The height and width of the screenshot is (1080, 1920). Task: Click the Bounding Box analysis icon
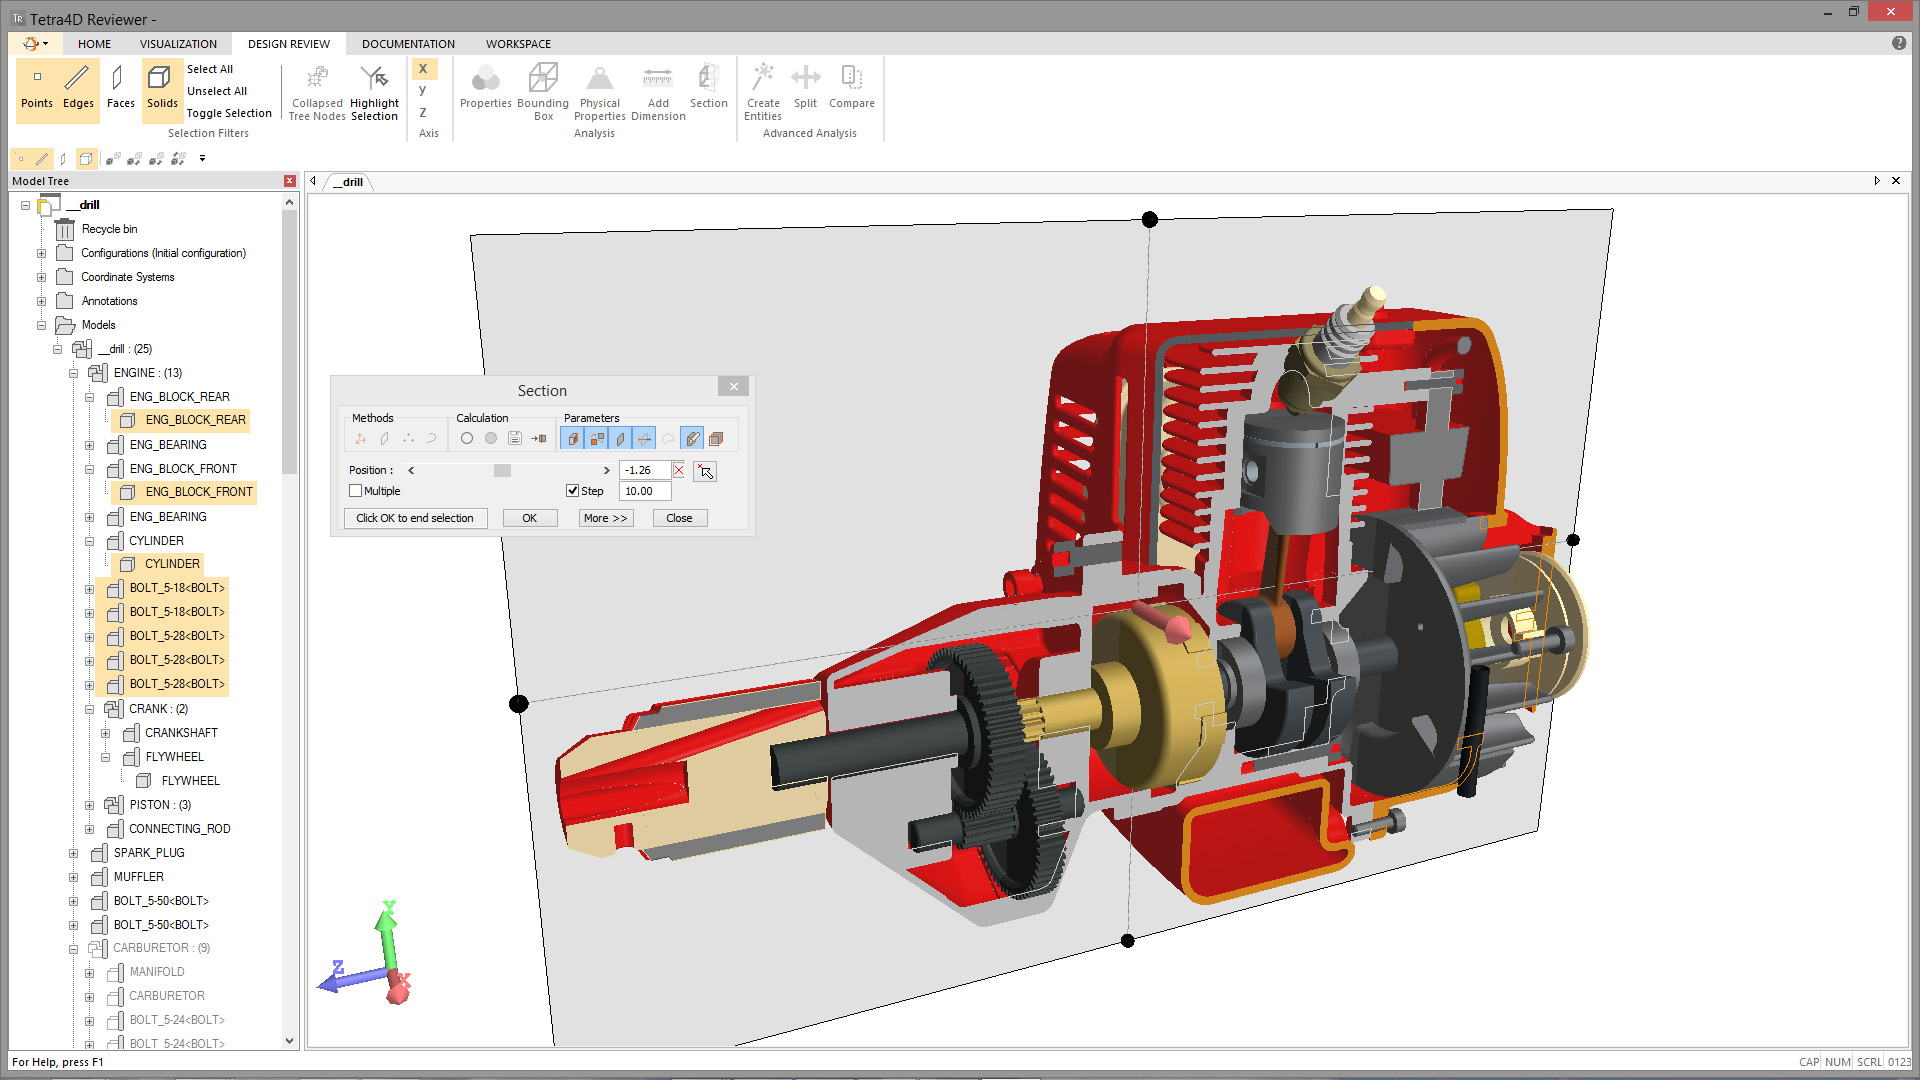tap(542, 79)
